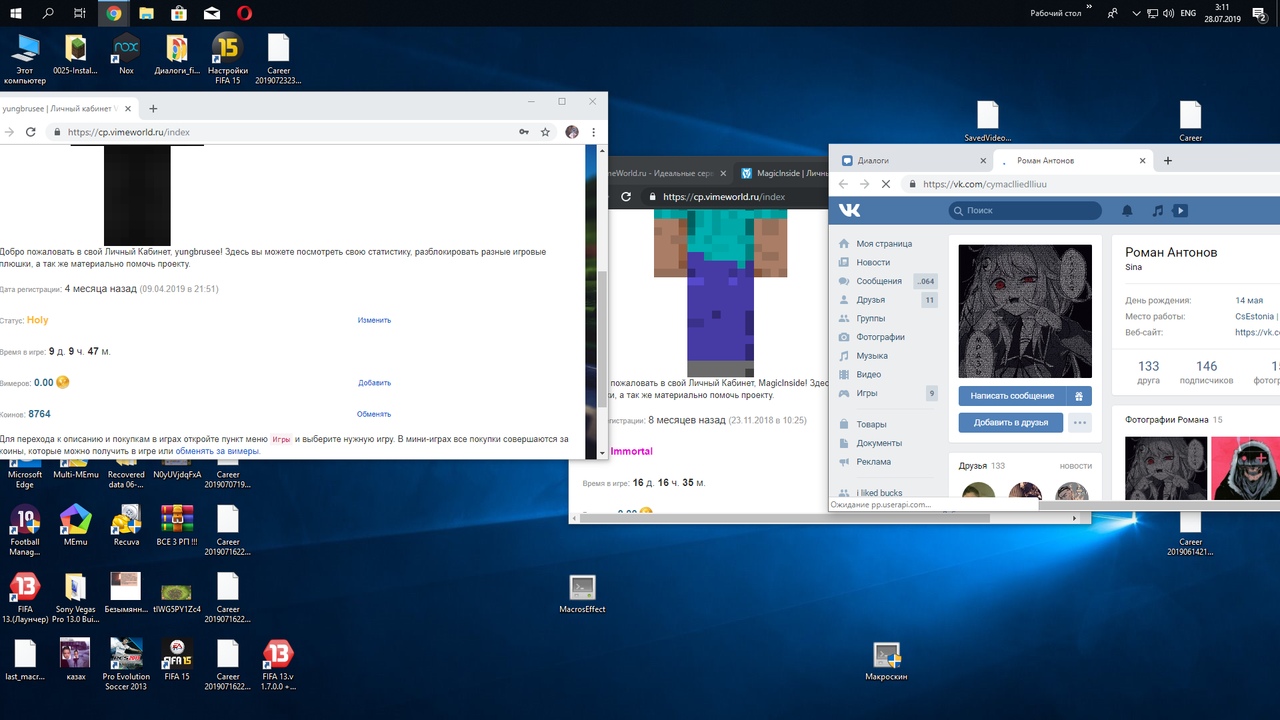The image size is (1280, 720).
Task: Reload the yungbrusee VimeWorld page
Action: click(x=31, y=132)
